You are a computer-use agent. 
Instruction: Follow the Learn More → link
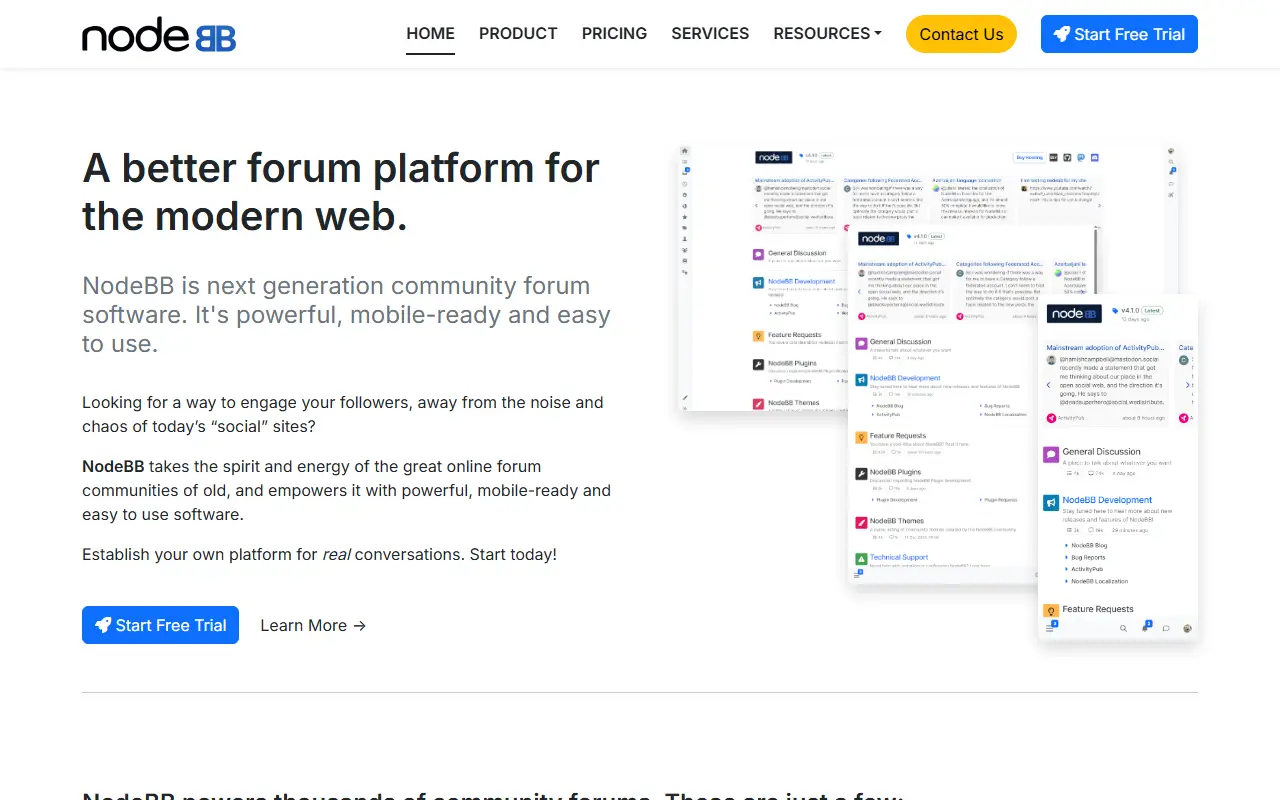tap(313, 625)
